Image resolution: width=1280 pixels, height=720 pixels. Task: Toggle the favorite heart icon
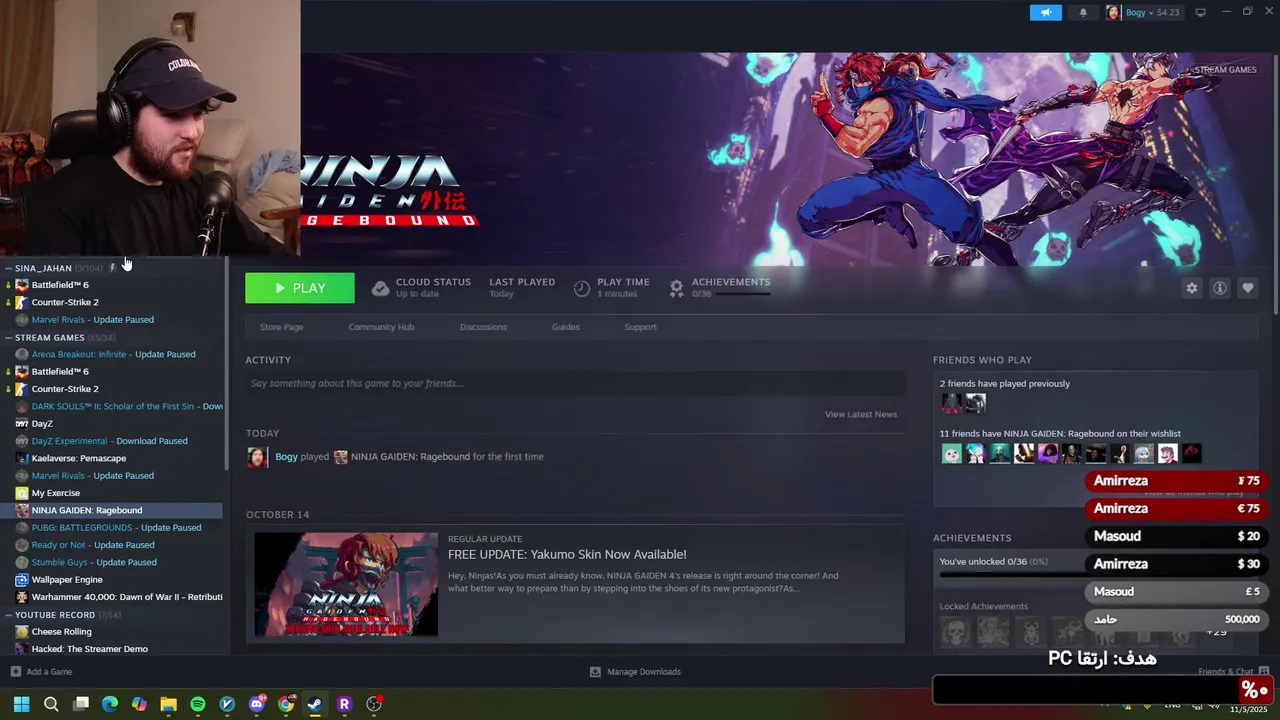tap(1248, 288)
